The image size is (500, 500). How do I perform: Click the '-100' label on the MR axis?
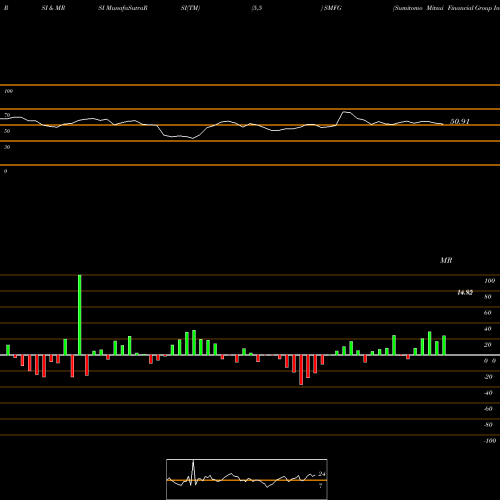[490, 441]
